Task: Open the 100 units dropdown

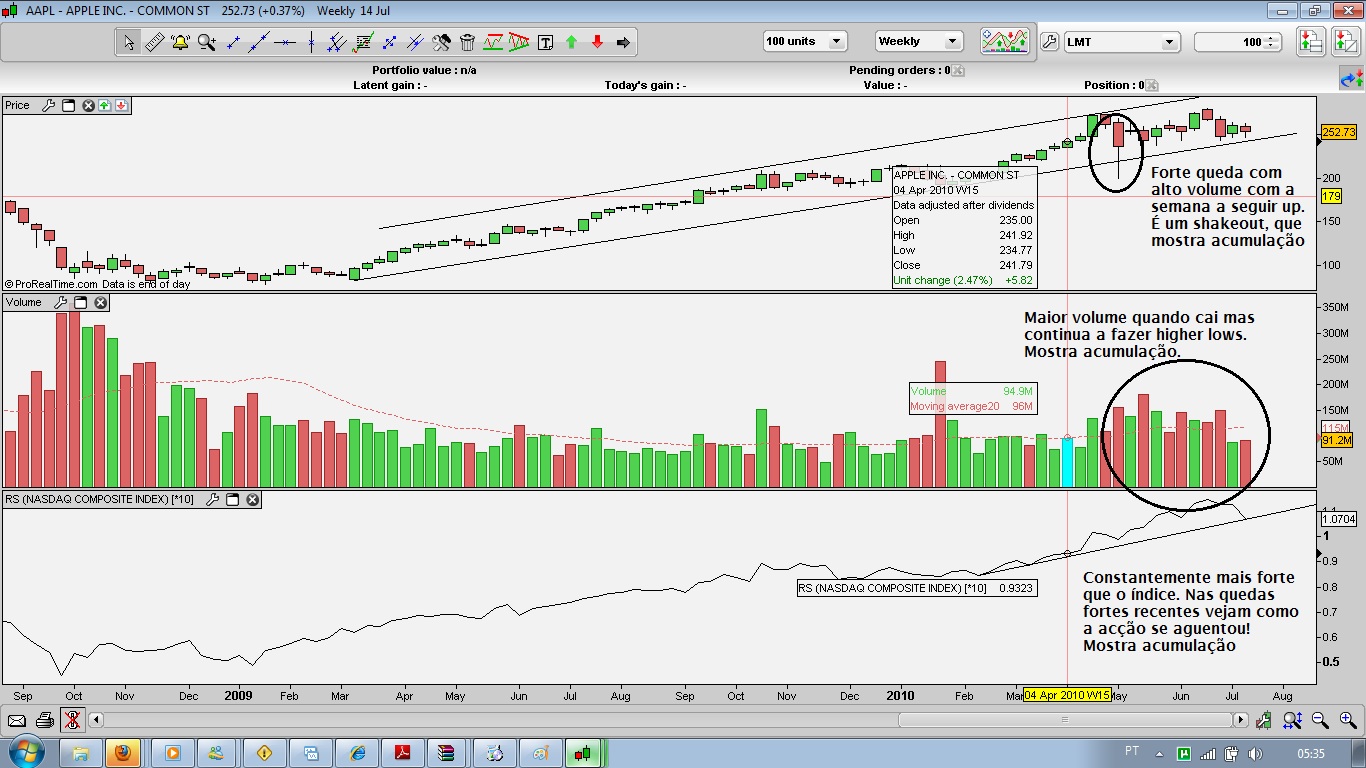Action: (x=805, y=42)
